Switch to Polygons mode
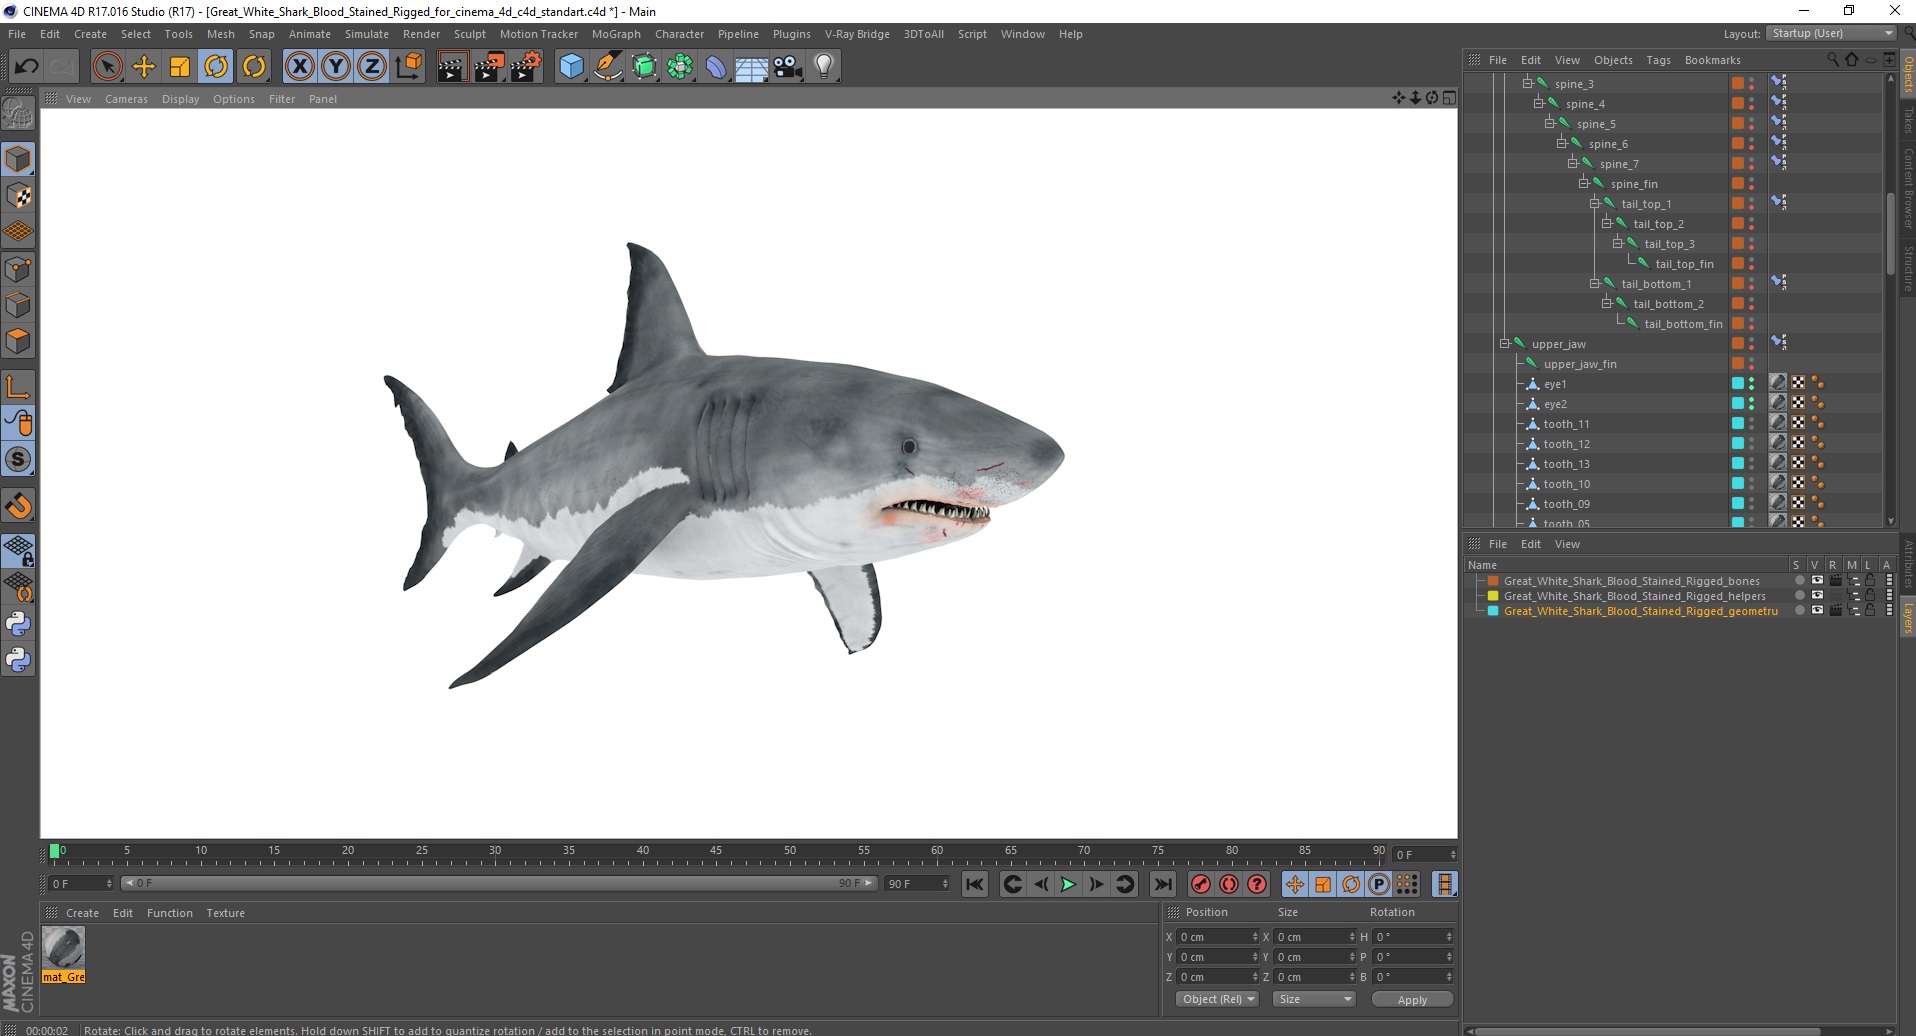The height and width of the screenshot is (1036, 1916). (18, 341)
